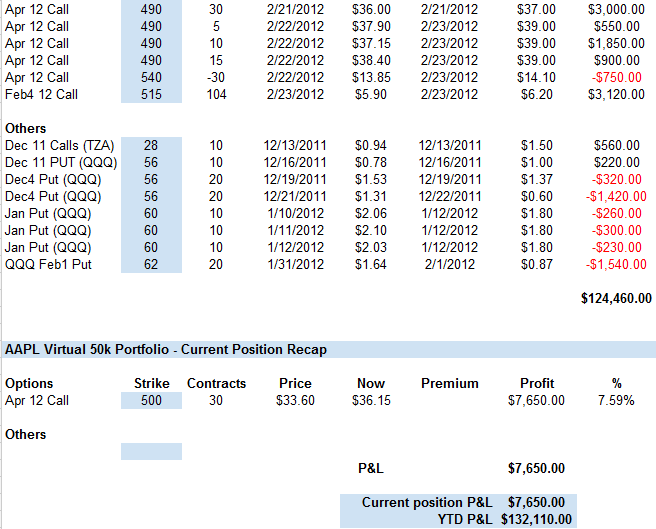Select the strike 500 cell
Image resolution: width=656 pixels, height=529 pixels.
click(x=151, y=400)
